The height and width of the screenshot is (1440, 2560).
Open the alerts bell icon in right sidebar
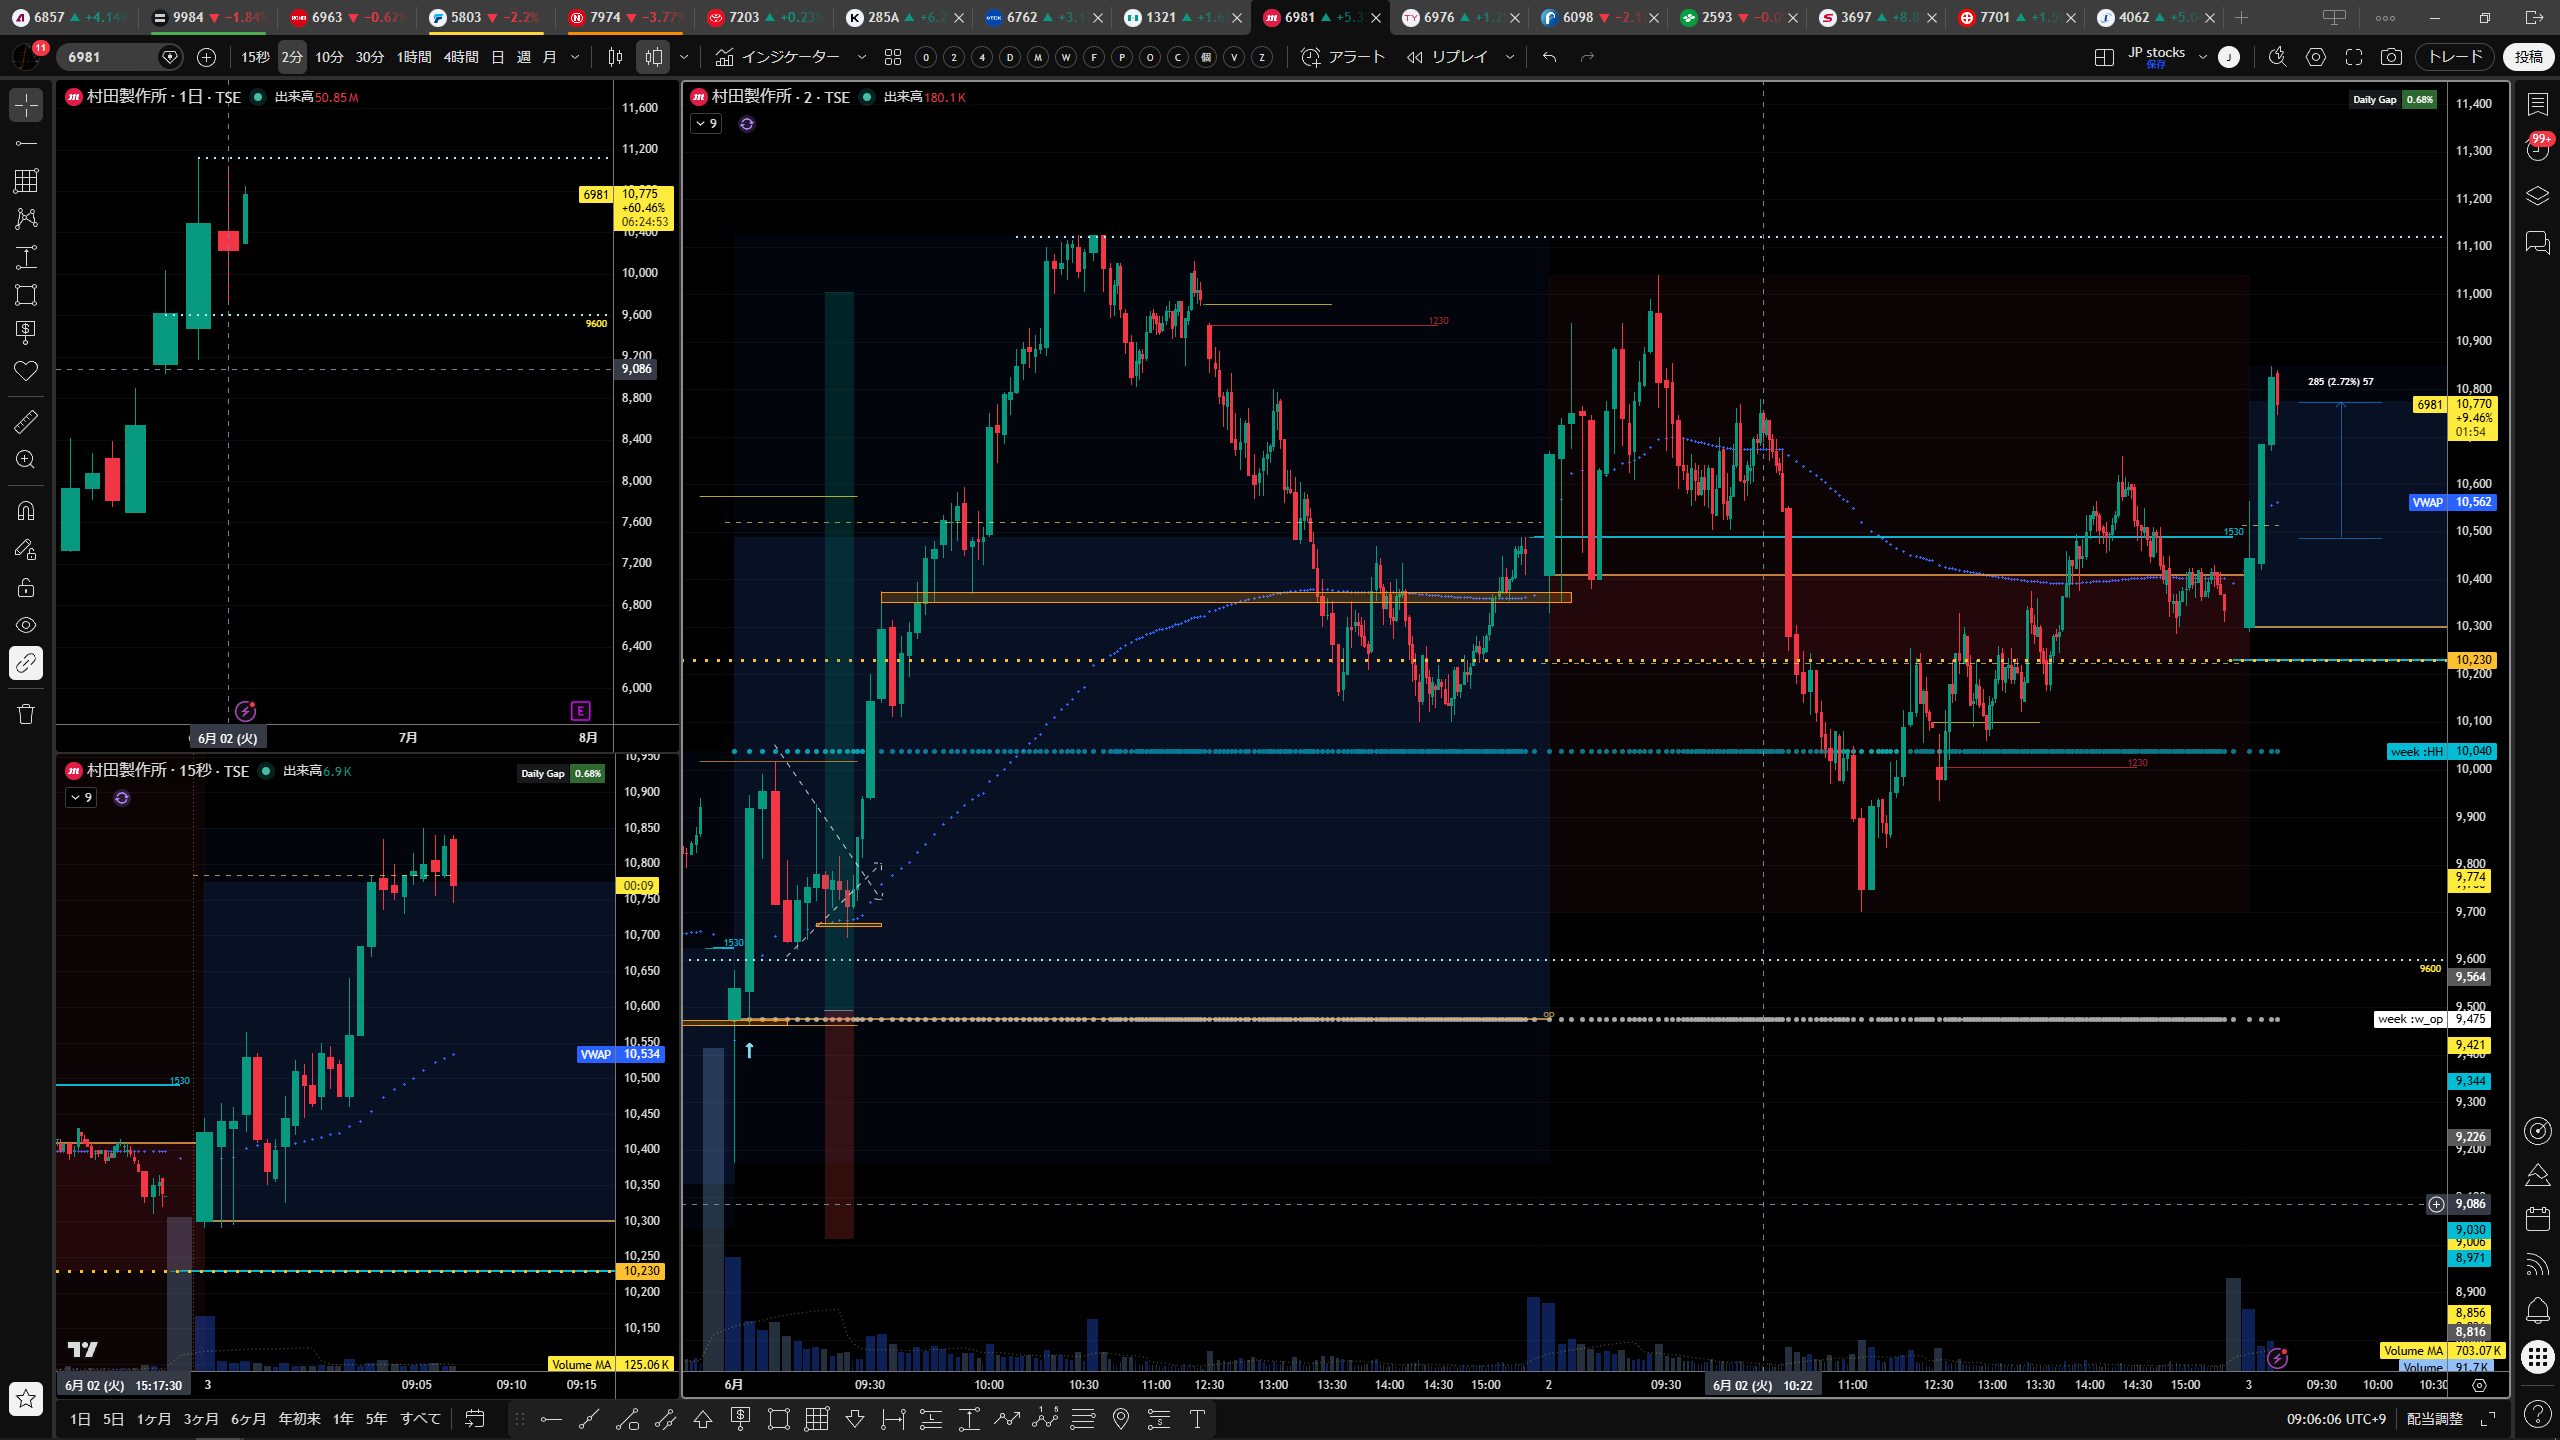(x=2537, y=1310)
